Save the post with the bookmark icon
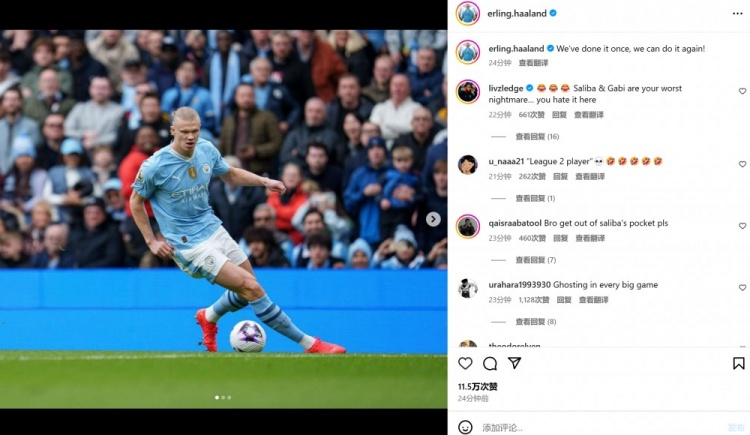The image size is (750, 435). (x=739, y=363)
